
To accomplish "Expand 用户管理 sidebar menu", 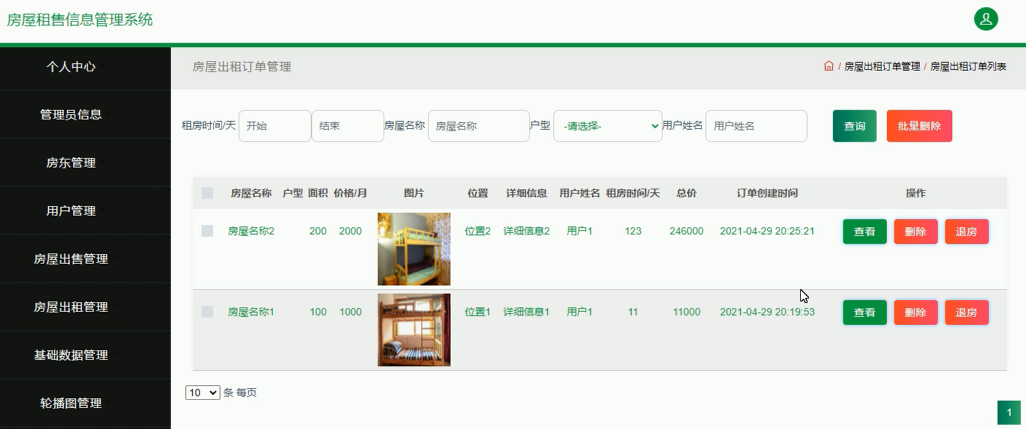I will (x=71, y=211).
